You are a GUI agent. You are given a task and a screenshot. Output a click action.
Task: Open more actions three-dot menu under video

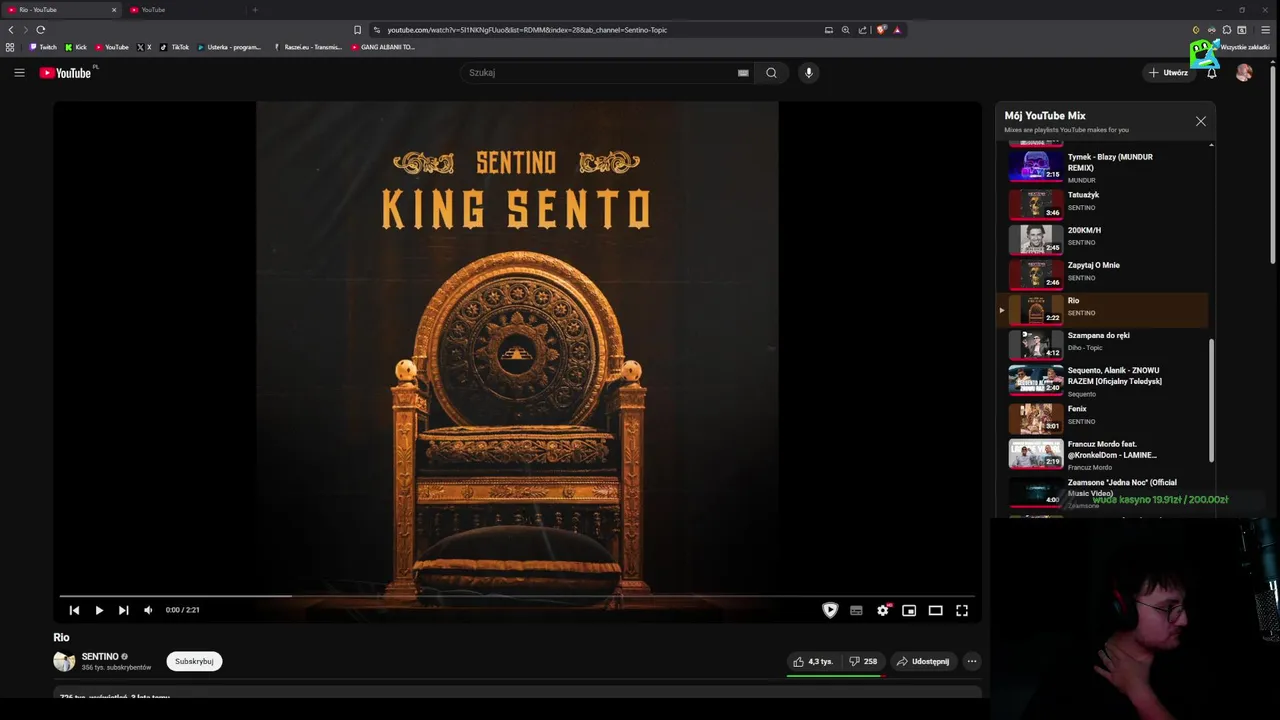point(972,661)
